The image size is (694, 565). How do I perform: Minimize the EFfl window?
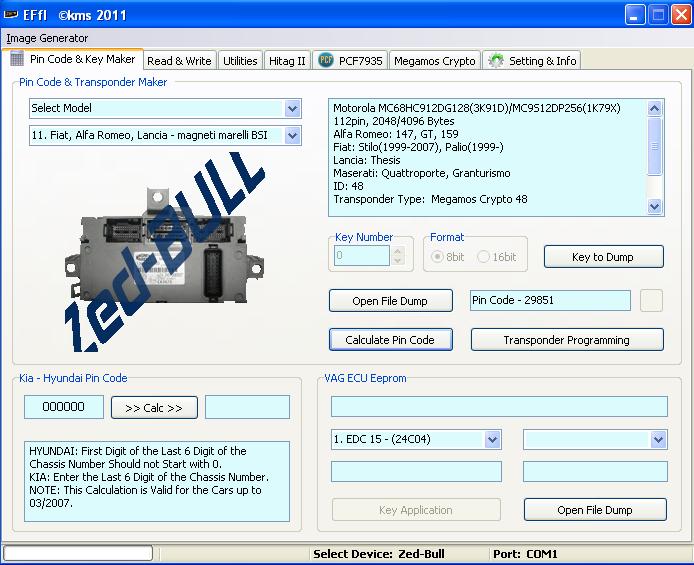pyautogui.click(x=635, y=15)
